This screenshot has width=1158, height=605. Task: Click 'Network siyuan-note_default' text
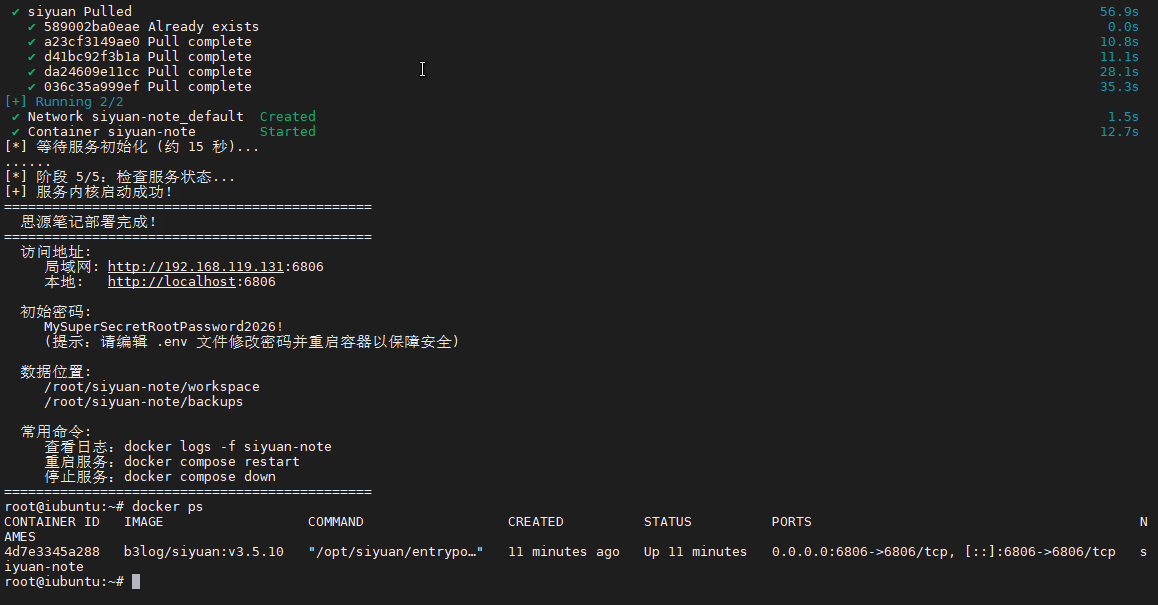click(135, 117)
